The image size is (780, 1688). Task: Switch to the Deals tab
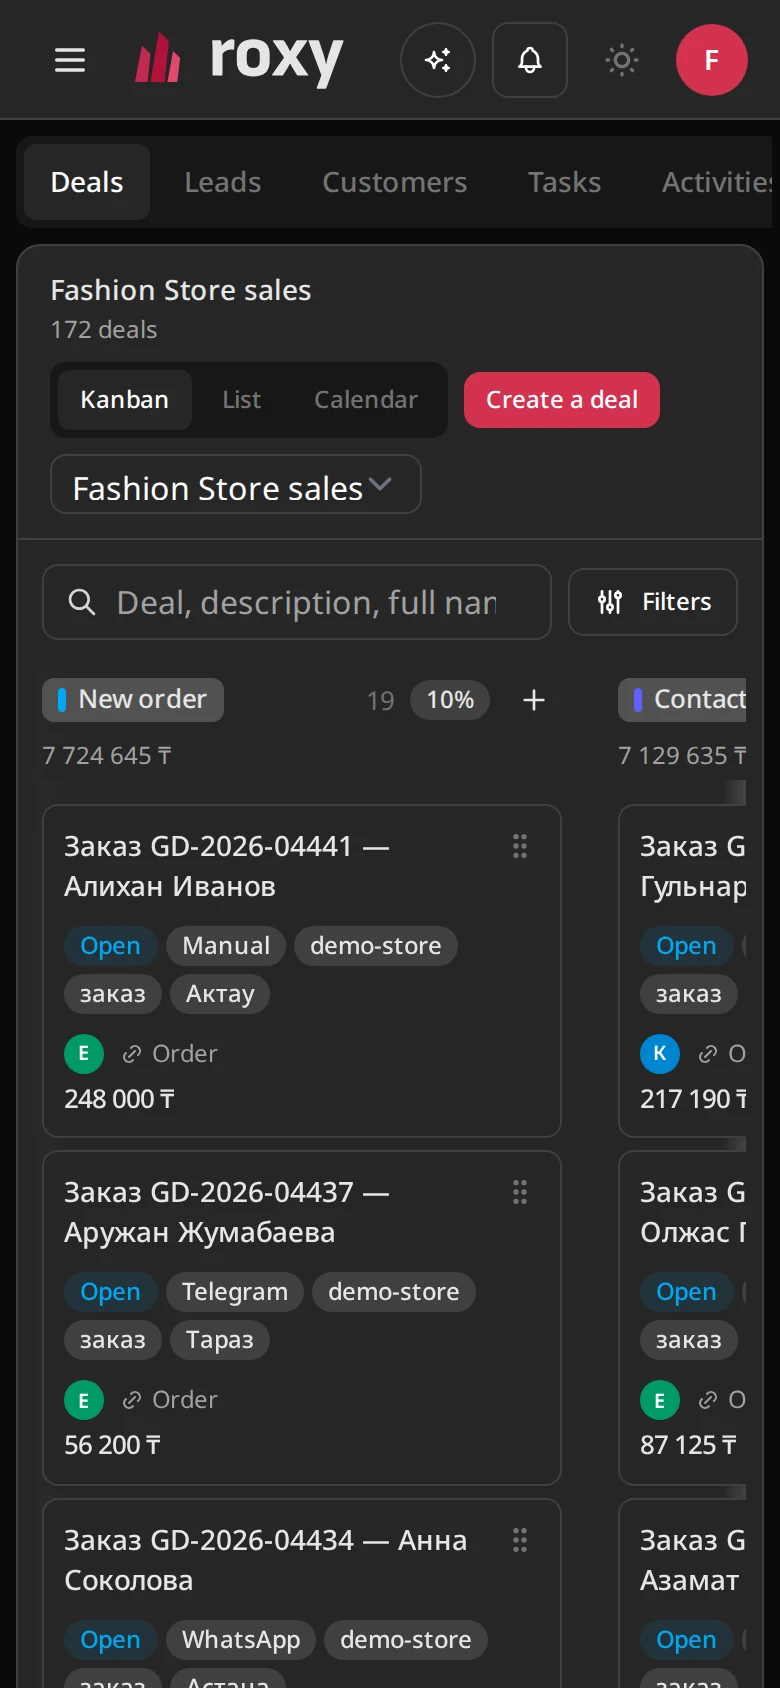(87, 182)
